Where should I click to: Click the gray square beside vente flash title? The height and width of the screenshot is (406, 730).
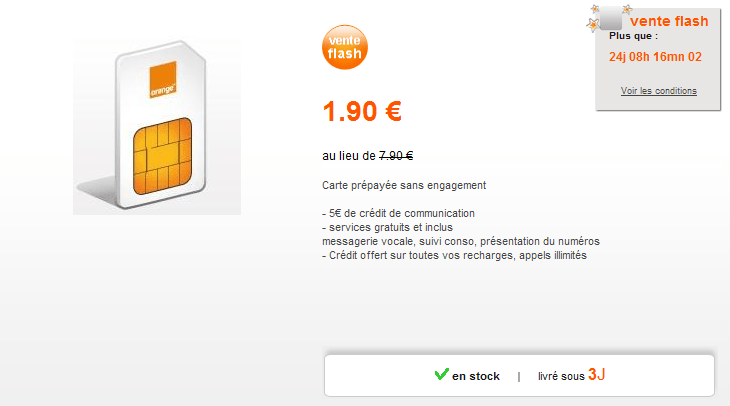click(610, 20)
